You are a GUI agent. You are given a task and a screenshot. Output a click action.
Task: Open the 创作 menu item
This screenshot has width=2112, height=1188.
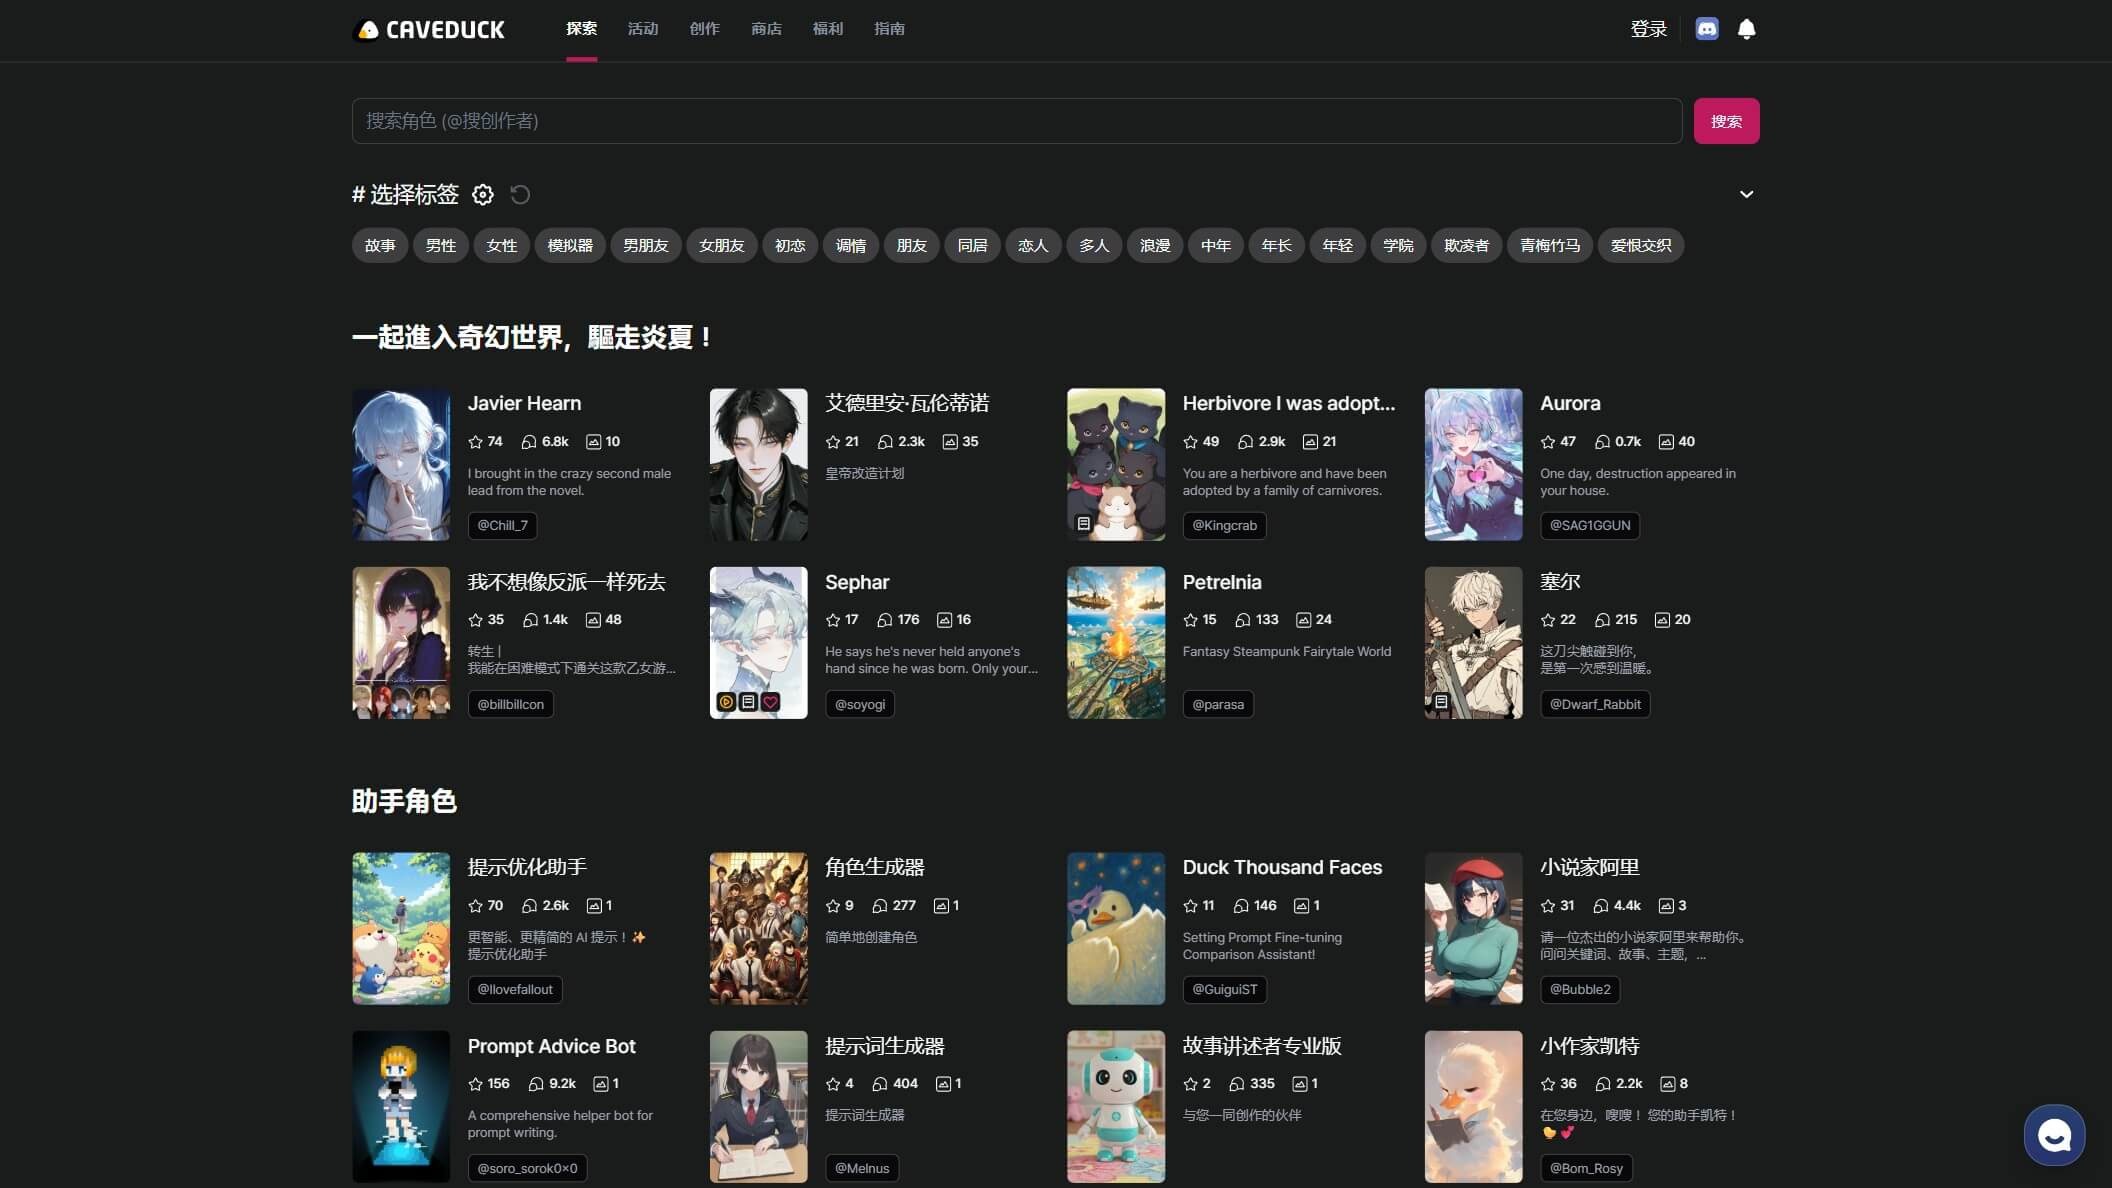click(704, 29)
